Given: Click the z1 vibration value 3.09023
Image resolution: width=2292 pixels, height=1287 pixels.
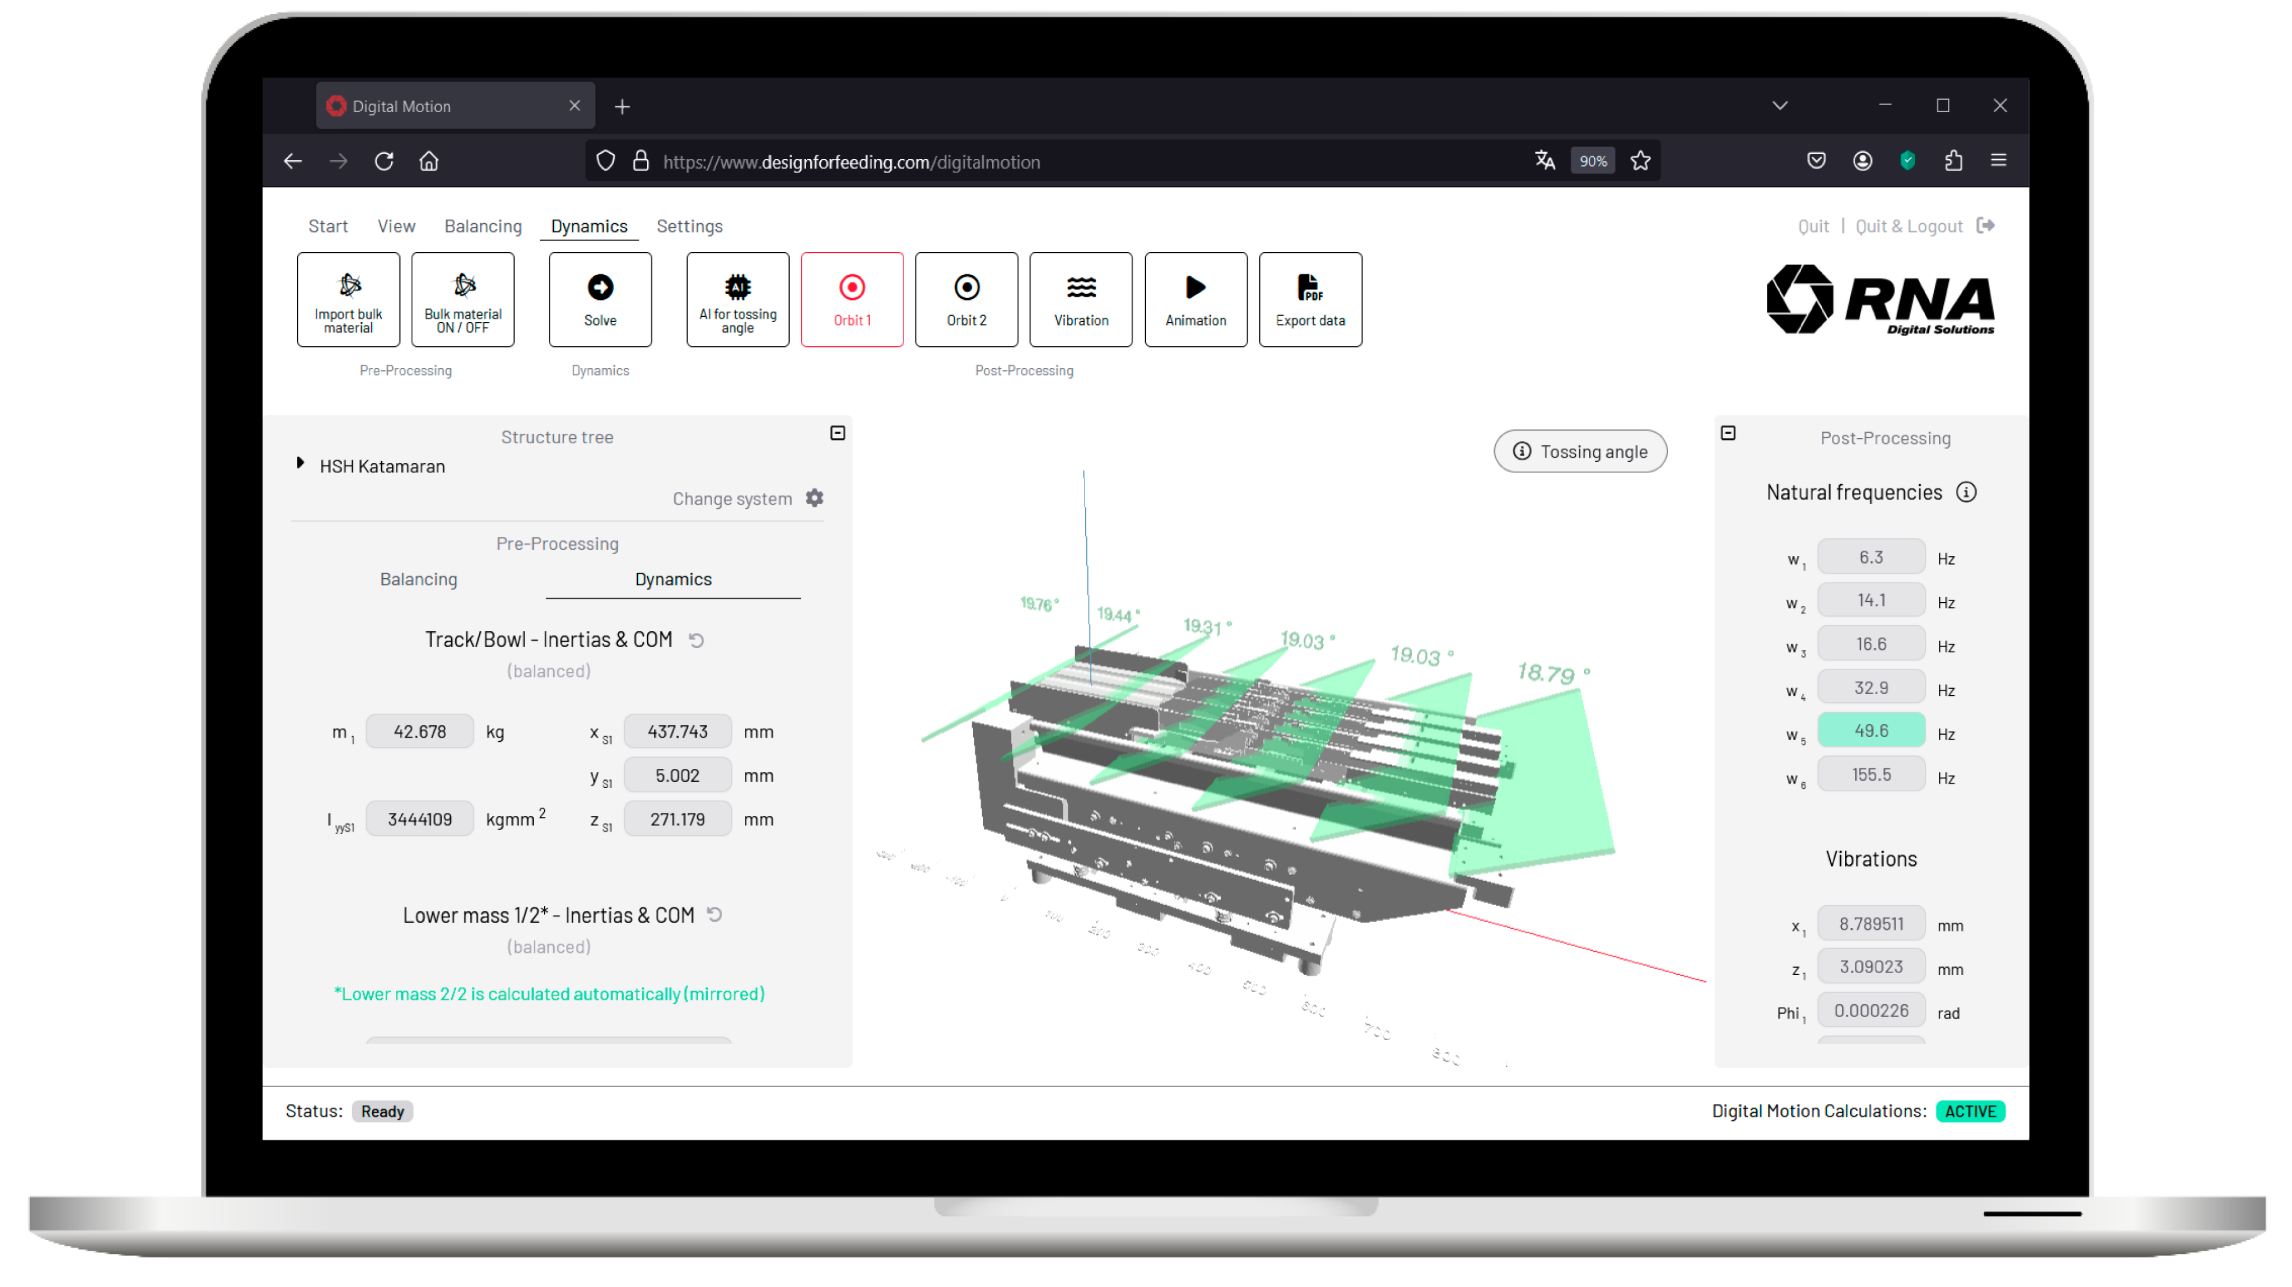Looking at the screenshot, I should [x=1871, y=967].
